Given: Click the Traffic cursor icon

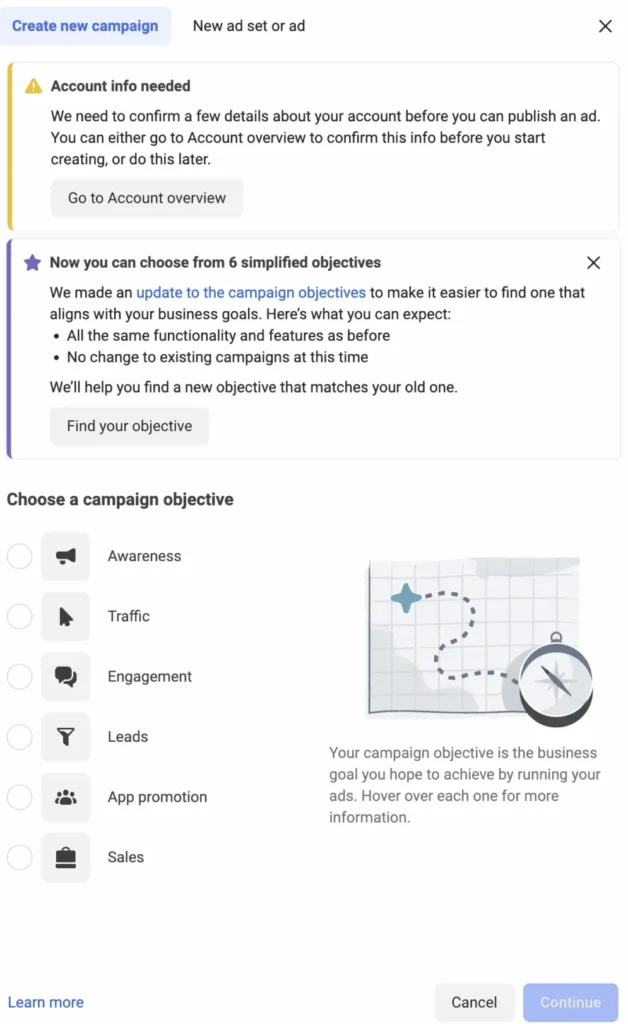Looking at the screenshot, I should click(65, 616).
